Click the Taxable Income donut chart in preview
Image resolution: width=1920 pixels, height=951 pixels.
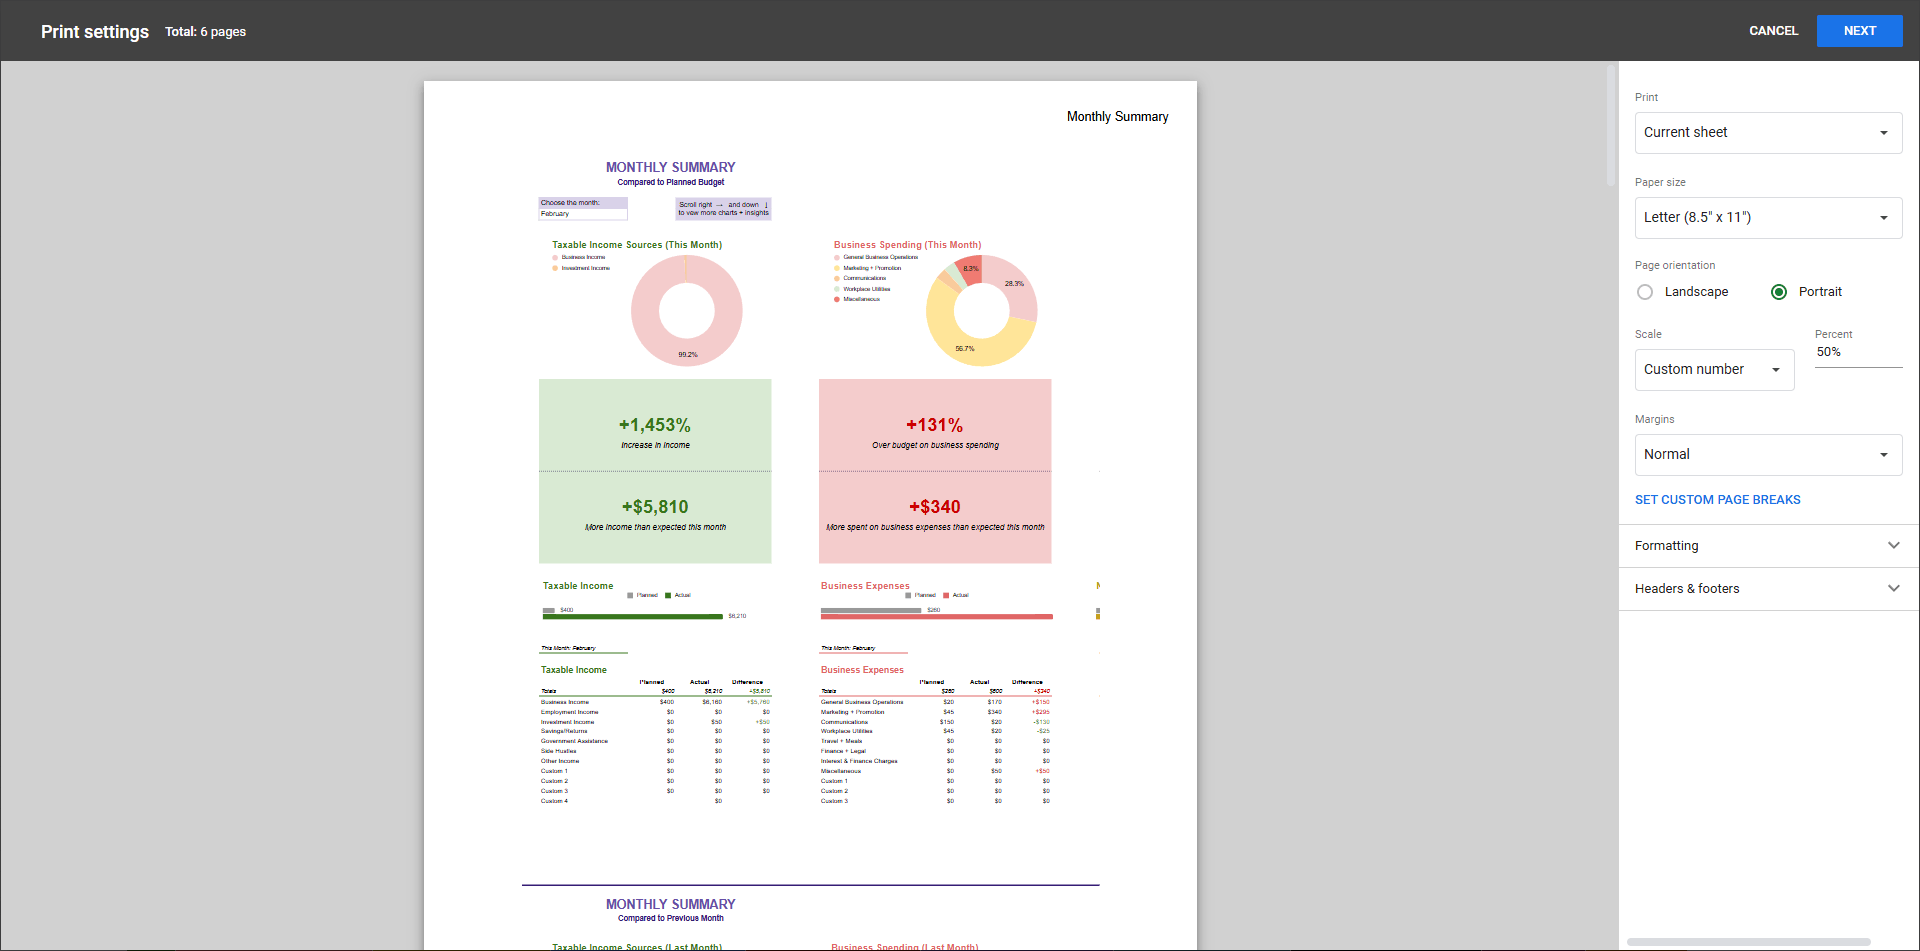(686, 310)
